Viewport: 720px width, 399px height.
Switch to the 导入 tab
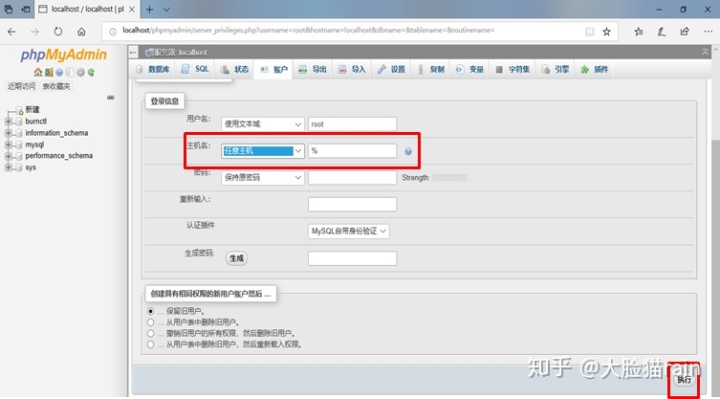[352, 69]
